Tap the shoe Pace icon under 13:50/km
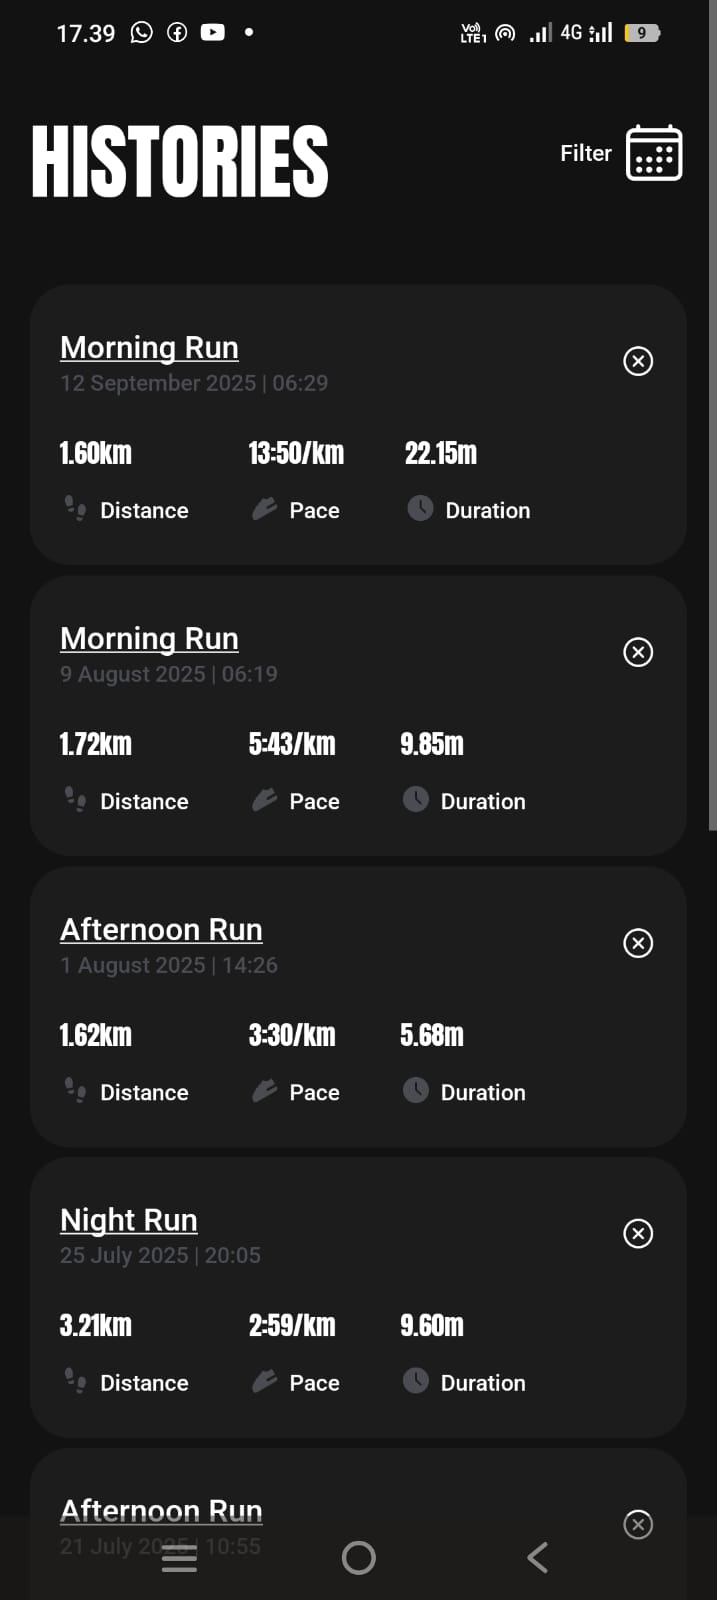The height and width of the screenshot is (1600, 717). [264, 509]
